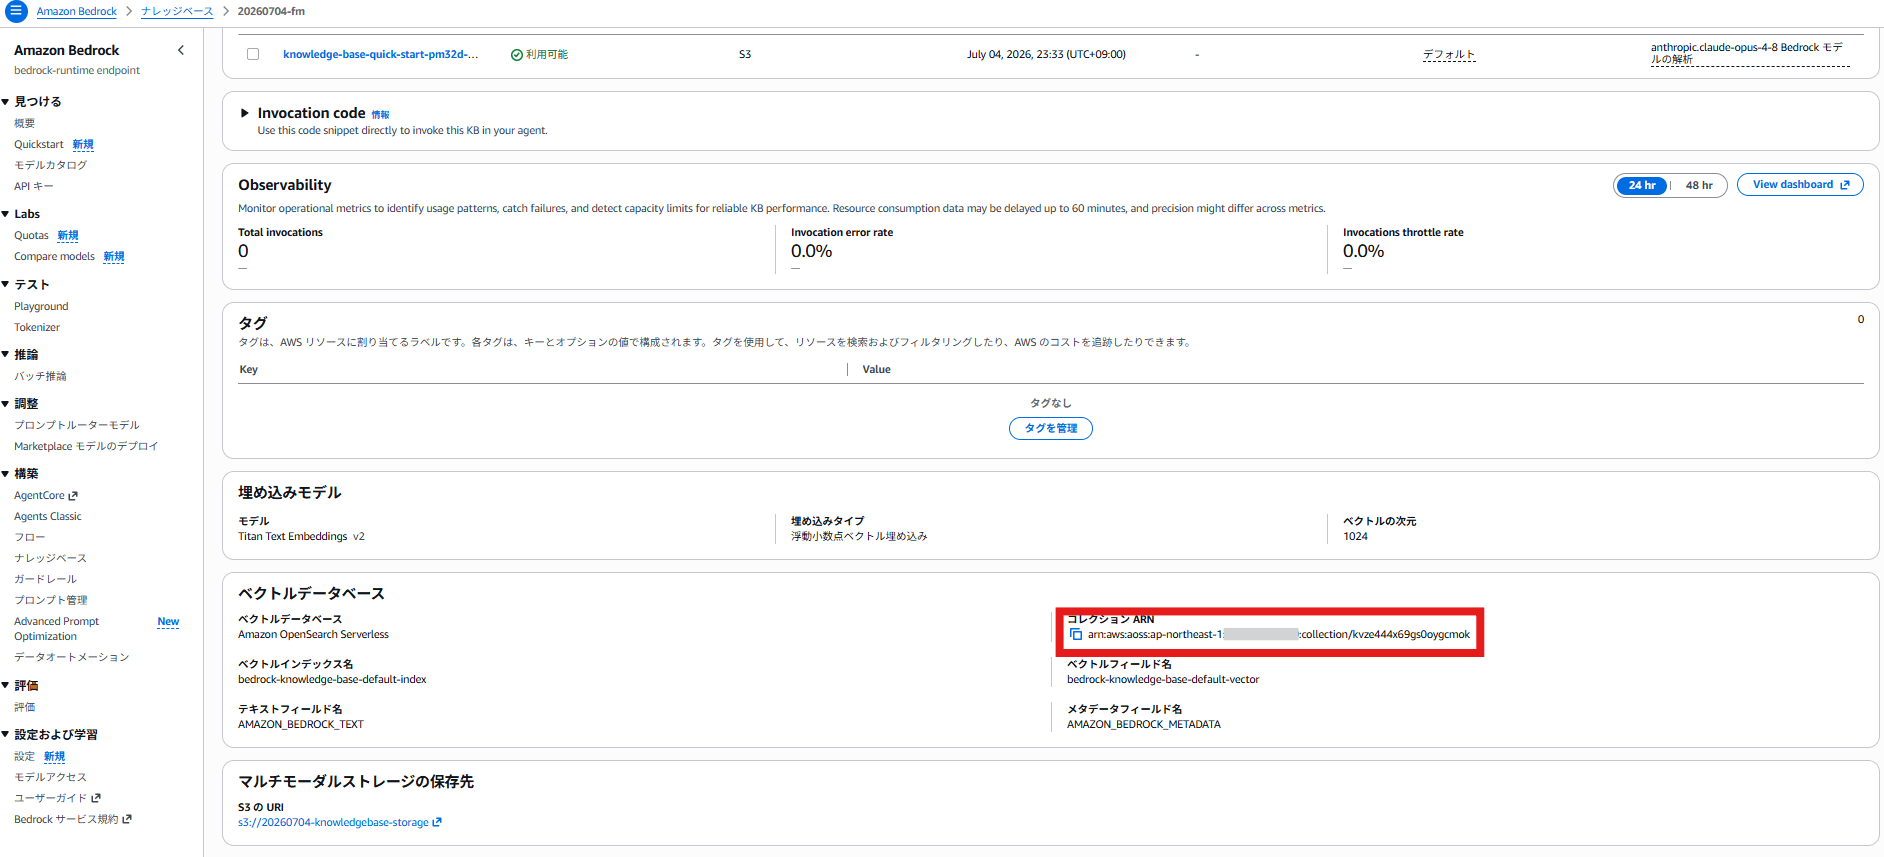Click the July 04, 2026, 23:33 timestamp

[1046, 55]
